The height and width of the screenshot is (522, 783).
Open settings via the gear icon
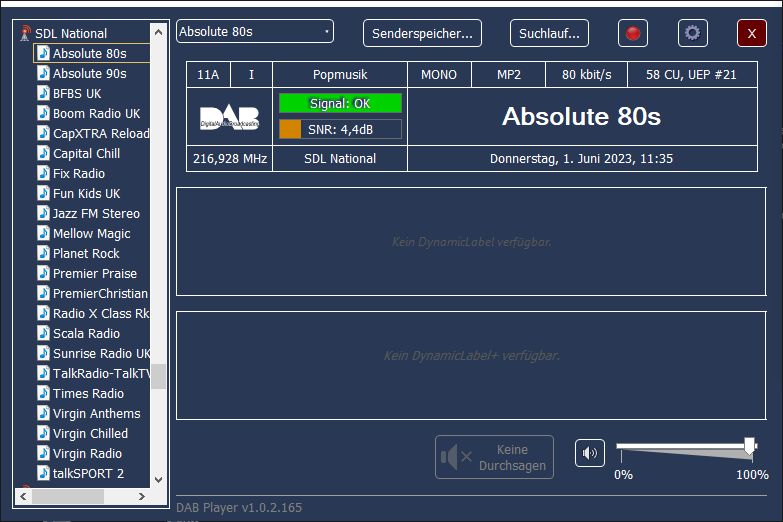tap(692, 33)
